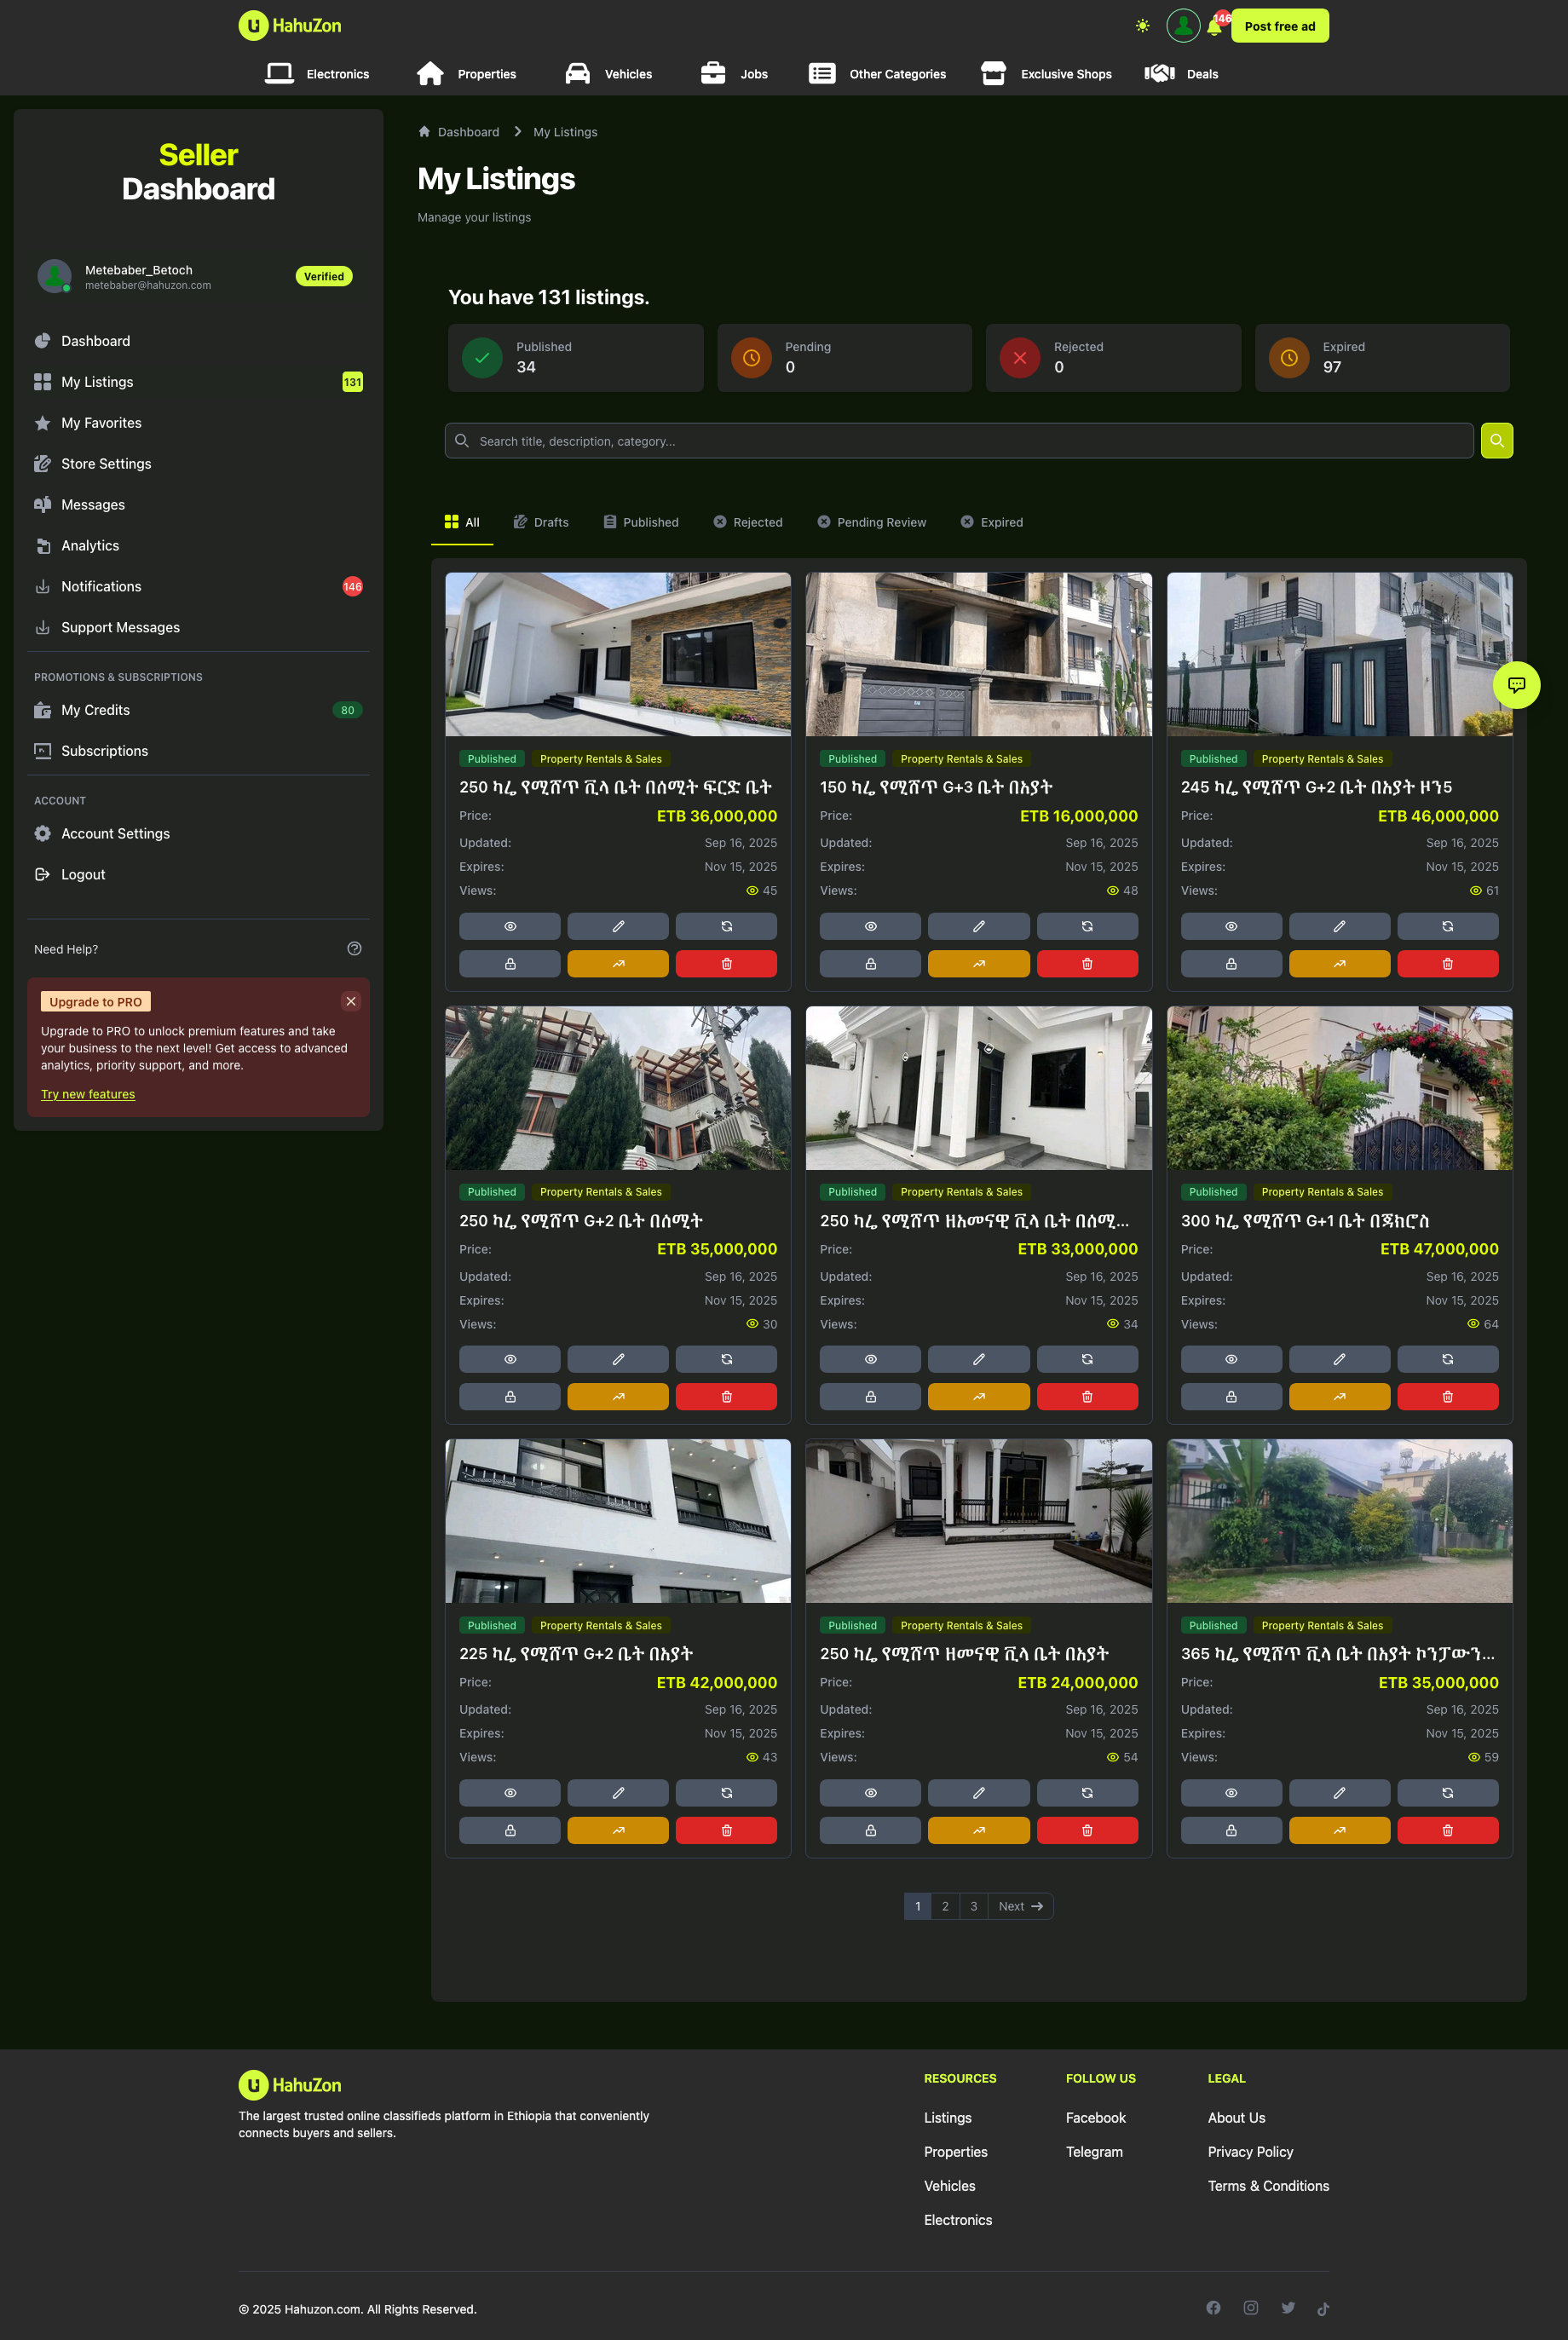1568x2340 pixels.
Task: Open the notification bell in header
Action: pyautogui.click(x=1214, y=27)
